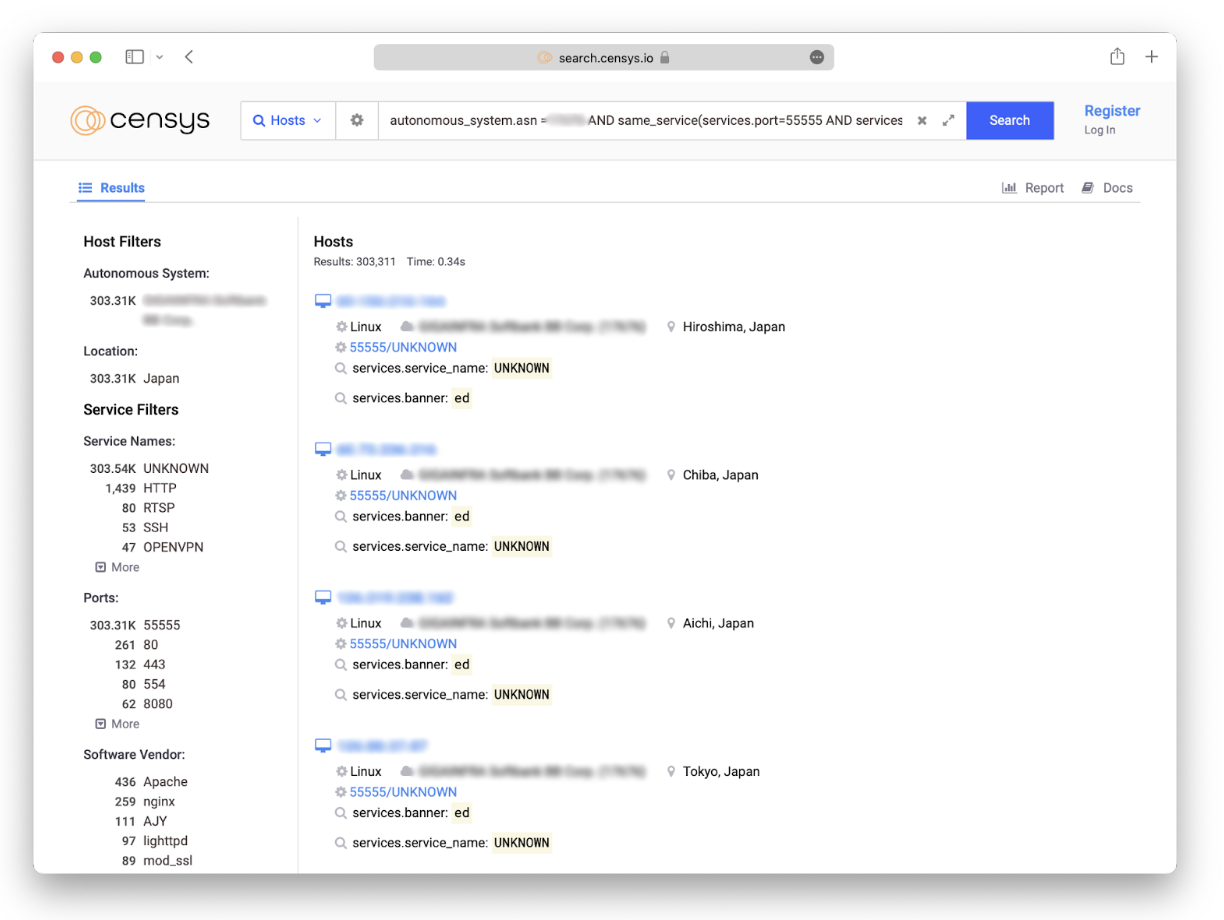The image size is (1224, 920).
Task: Open the Register link
Action: click(1112, 111)
